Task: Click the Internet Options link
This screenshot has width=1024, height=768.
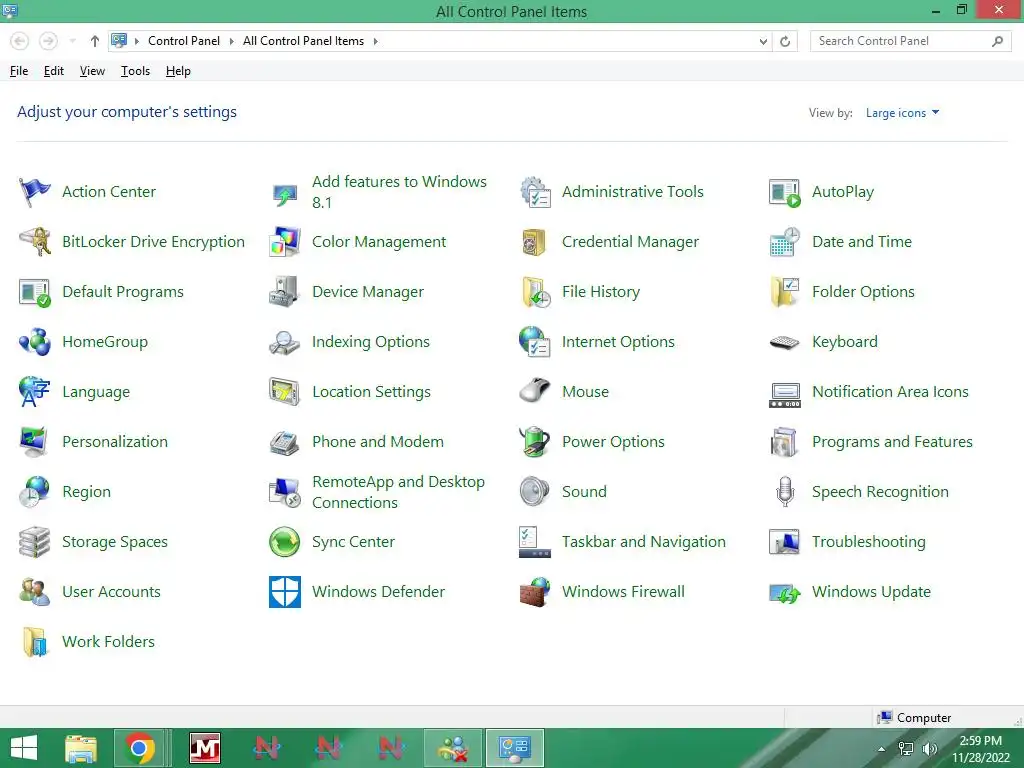Action: coord(618,342)
